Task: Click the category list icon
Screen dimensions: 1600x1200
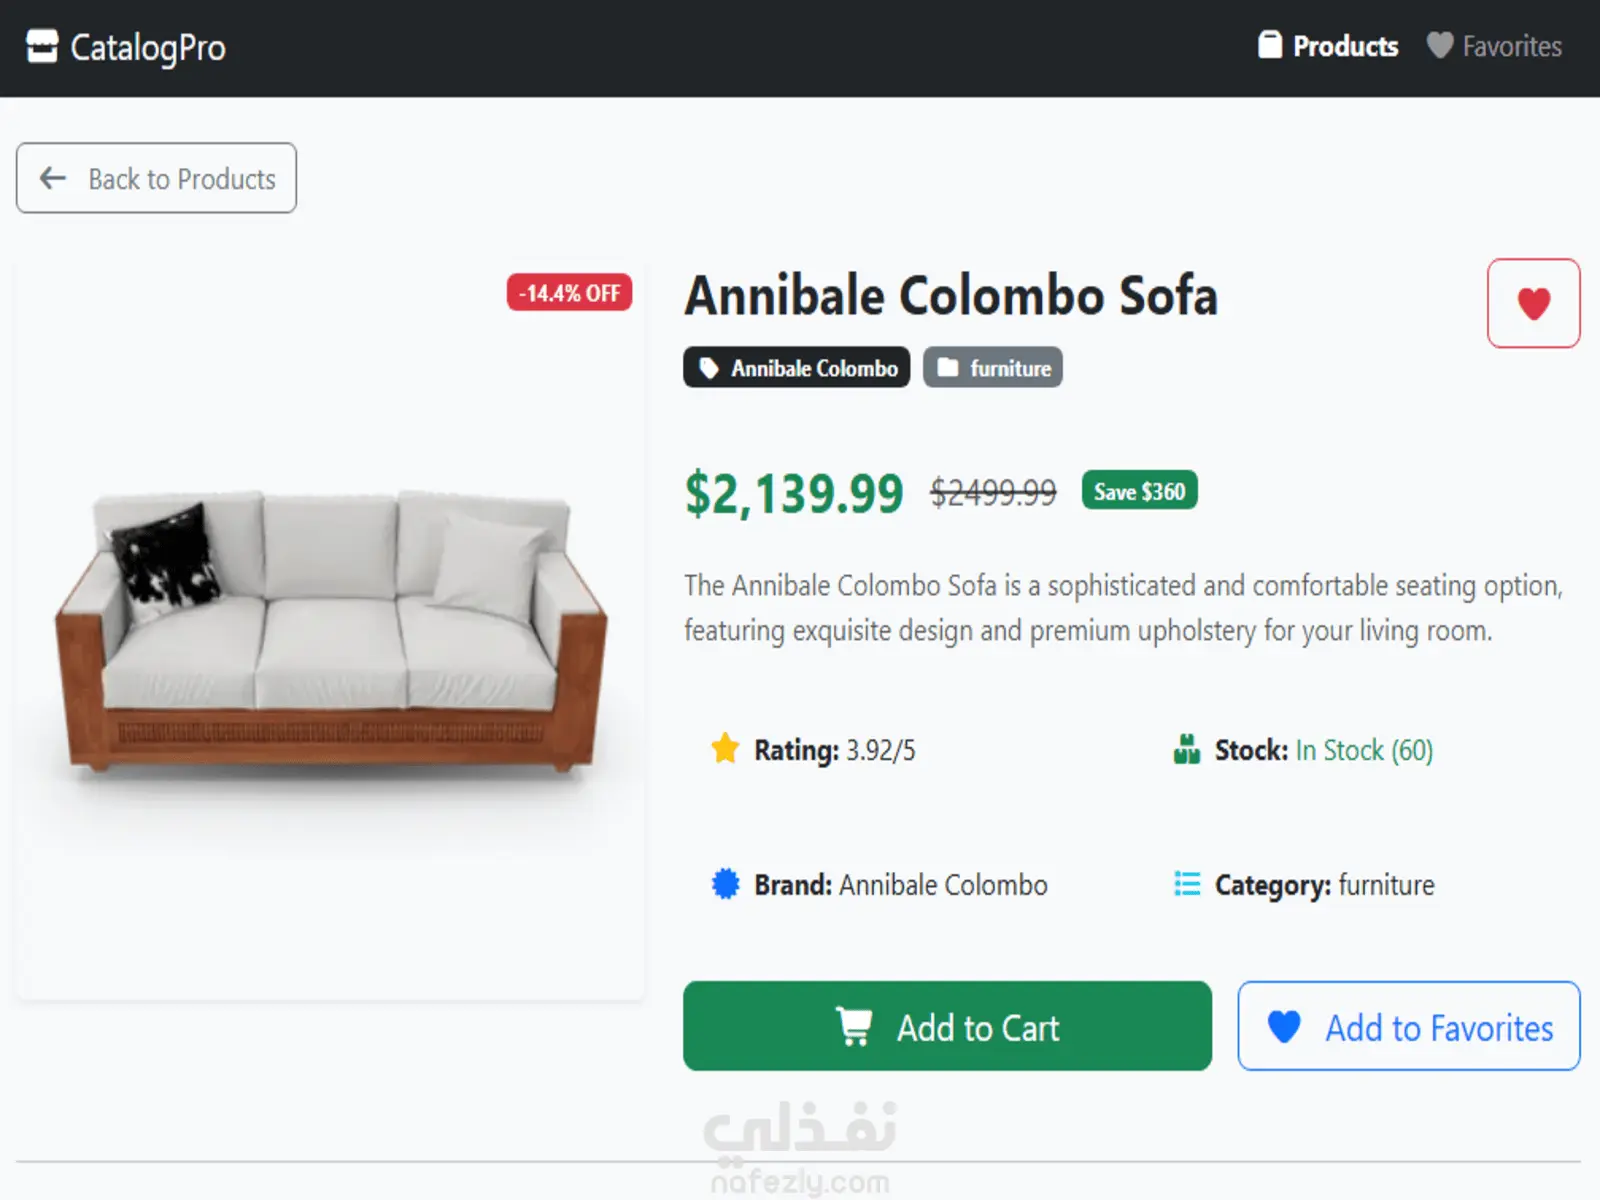Action: coord(1187,884)
